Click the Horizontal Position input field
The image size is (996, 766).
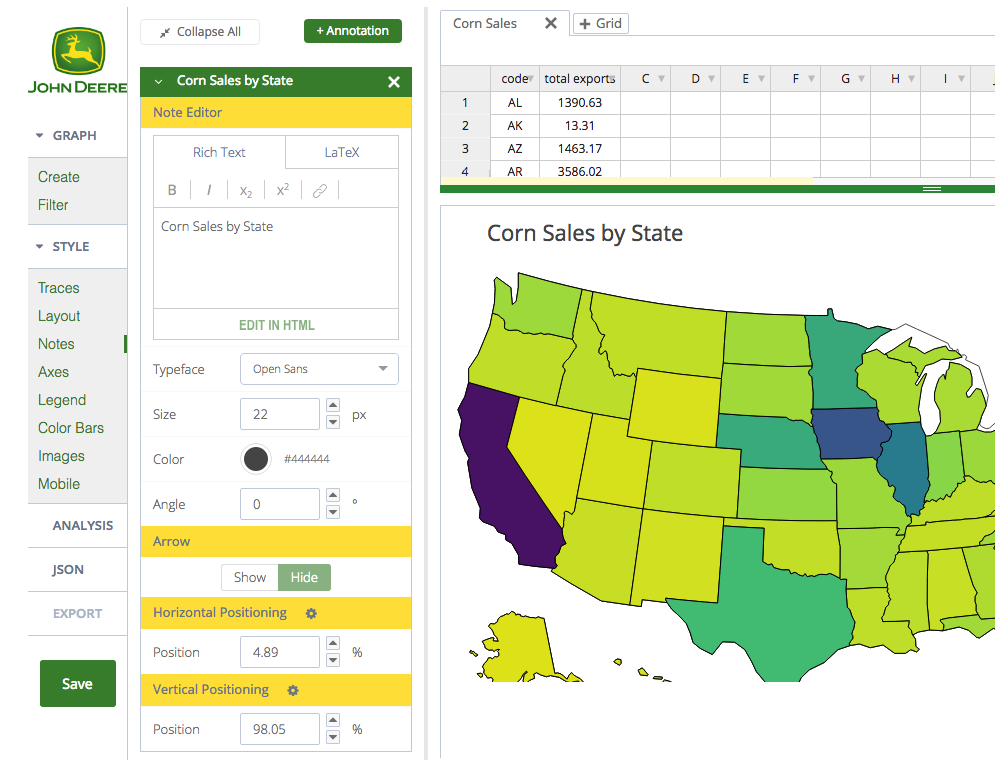(x=279, y=651)
